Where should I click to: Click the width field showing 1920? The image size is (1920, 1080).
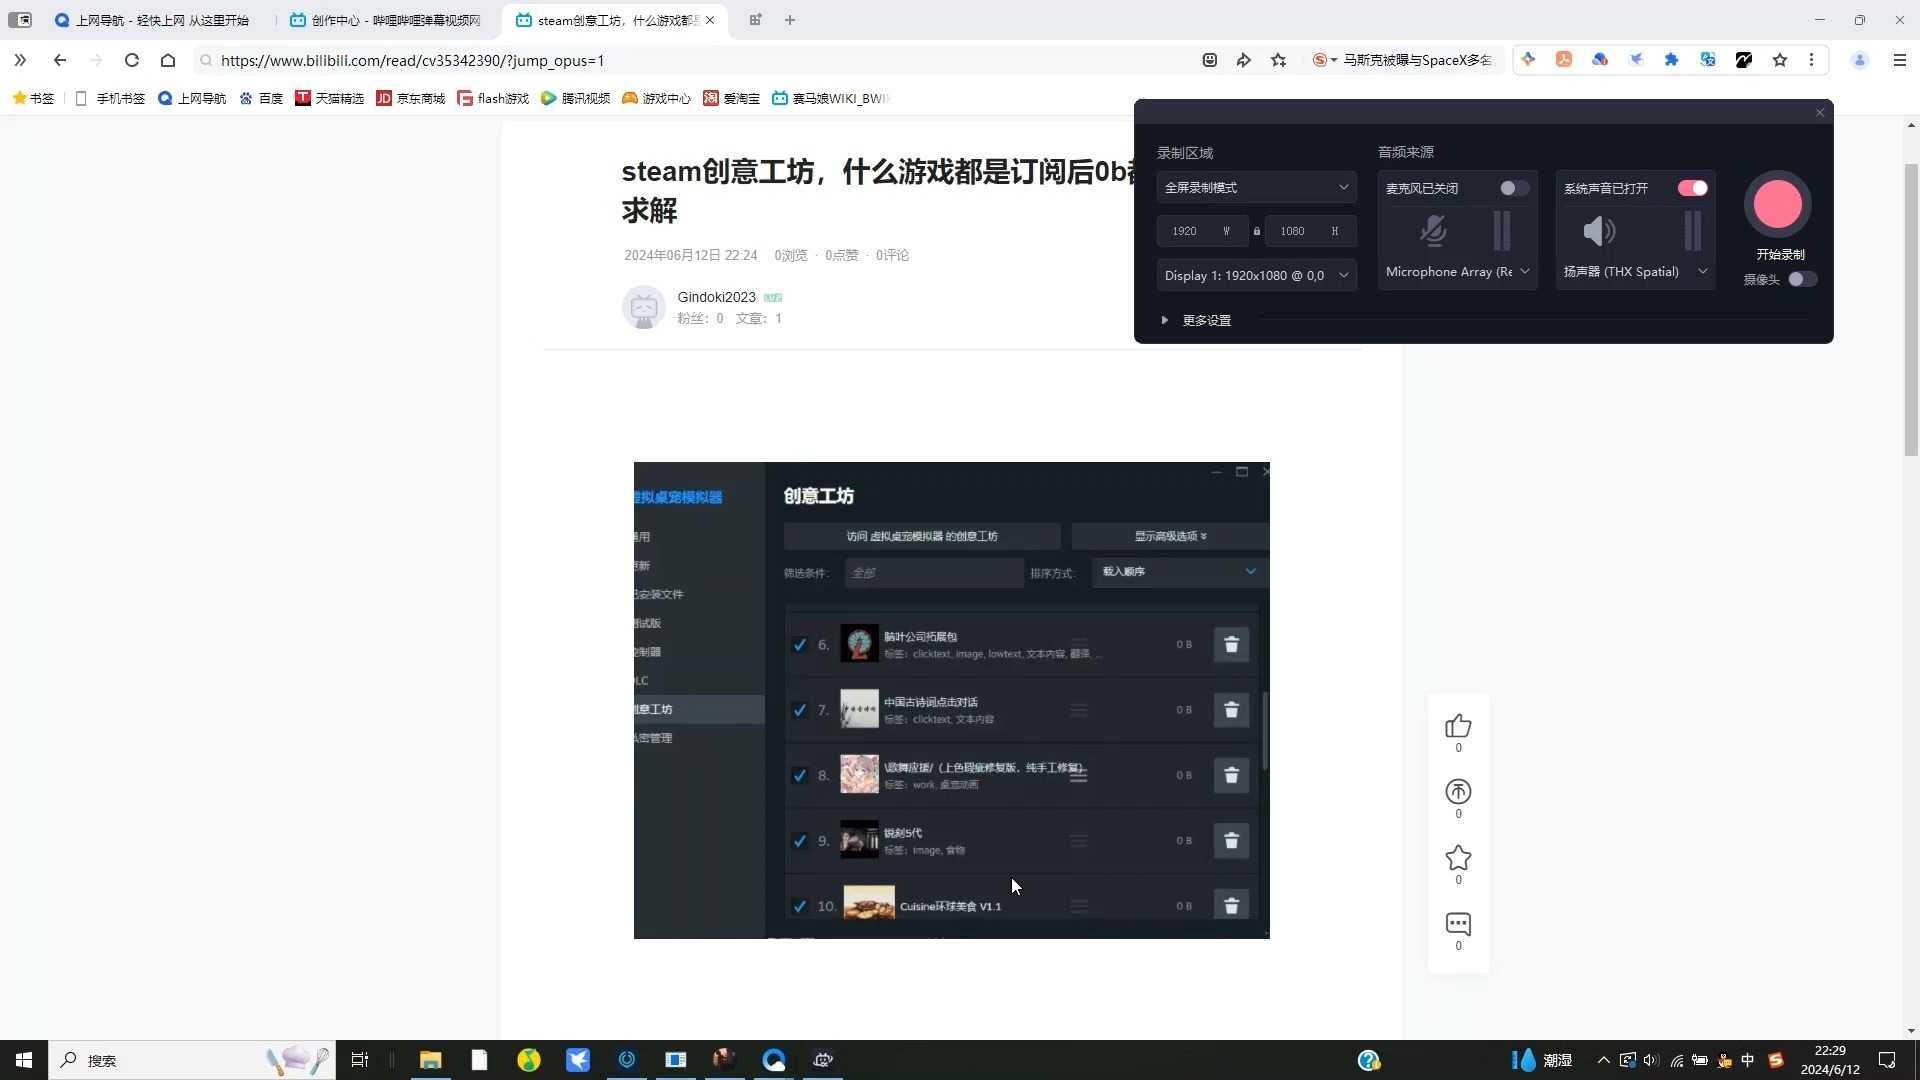[1203, 231]
